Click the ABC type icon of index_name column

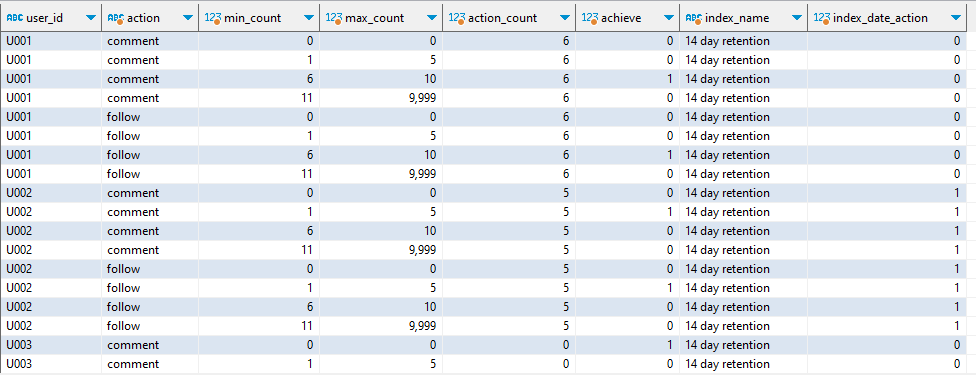(x=694, y=18)
